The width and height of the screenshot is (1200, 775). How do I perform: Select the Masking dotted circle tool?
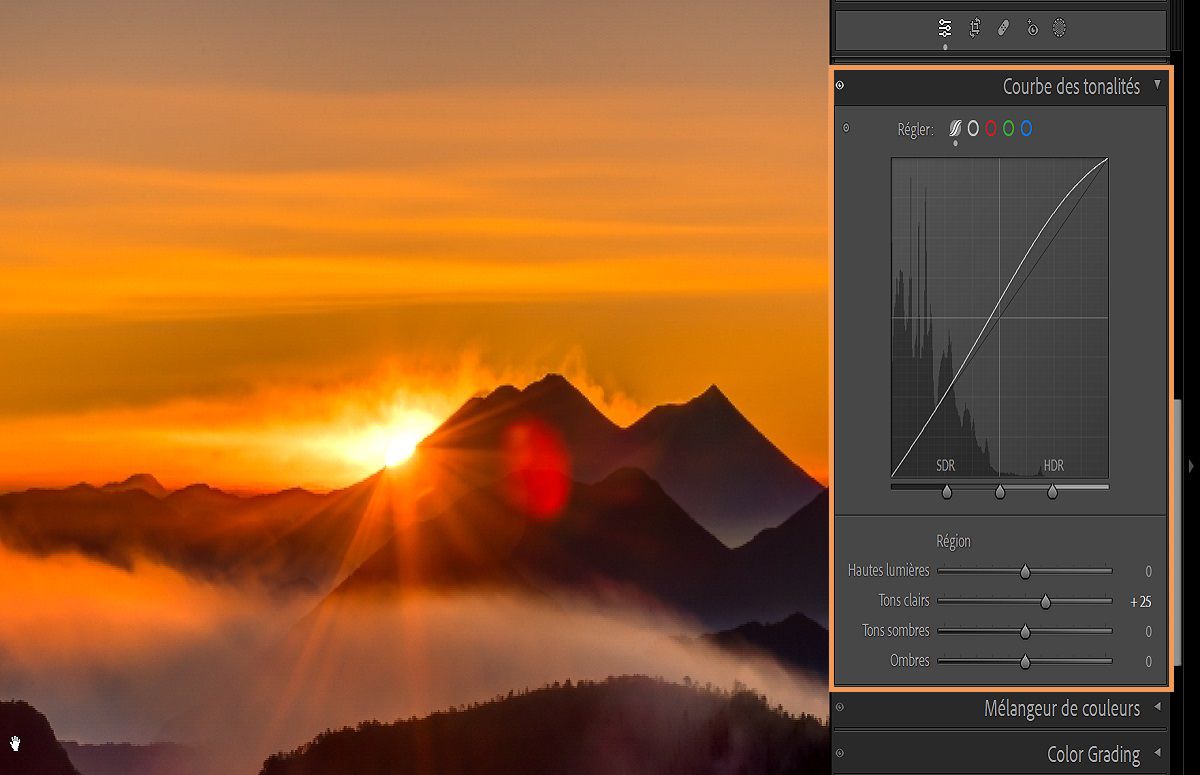click(1059, 28)
